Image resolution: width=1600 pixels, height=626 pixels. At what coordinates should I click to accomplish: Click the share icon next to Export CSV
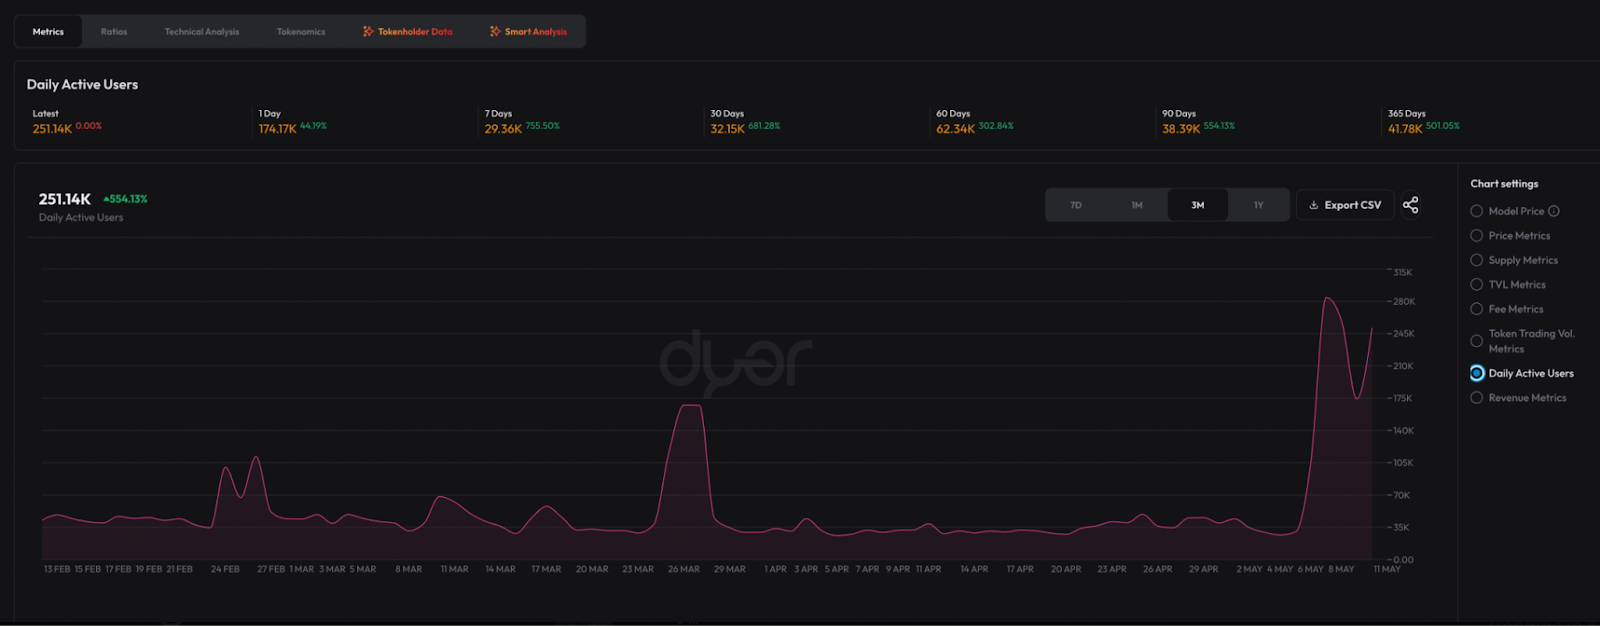pyautogui.click(x=1410, y=205)
